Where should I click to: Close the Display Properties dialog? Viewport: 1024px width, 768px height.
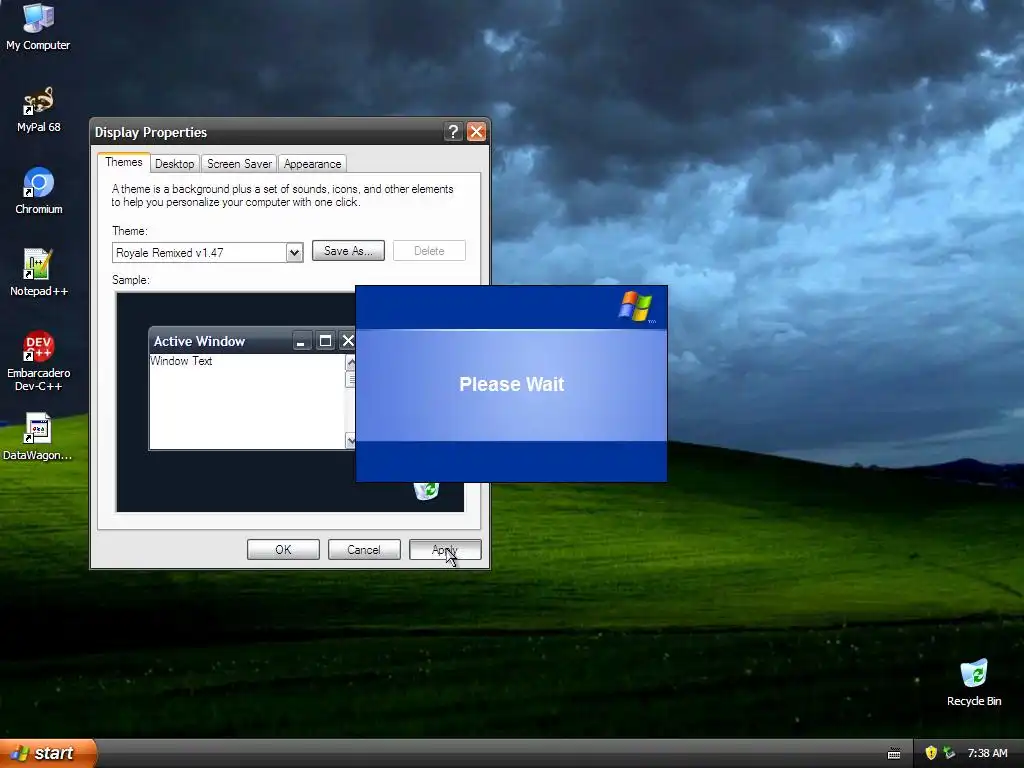(476, 131)
